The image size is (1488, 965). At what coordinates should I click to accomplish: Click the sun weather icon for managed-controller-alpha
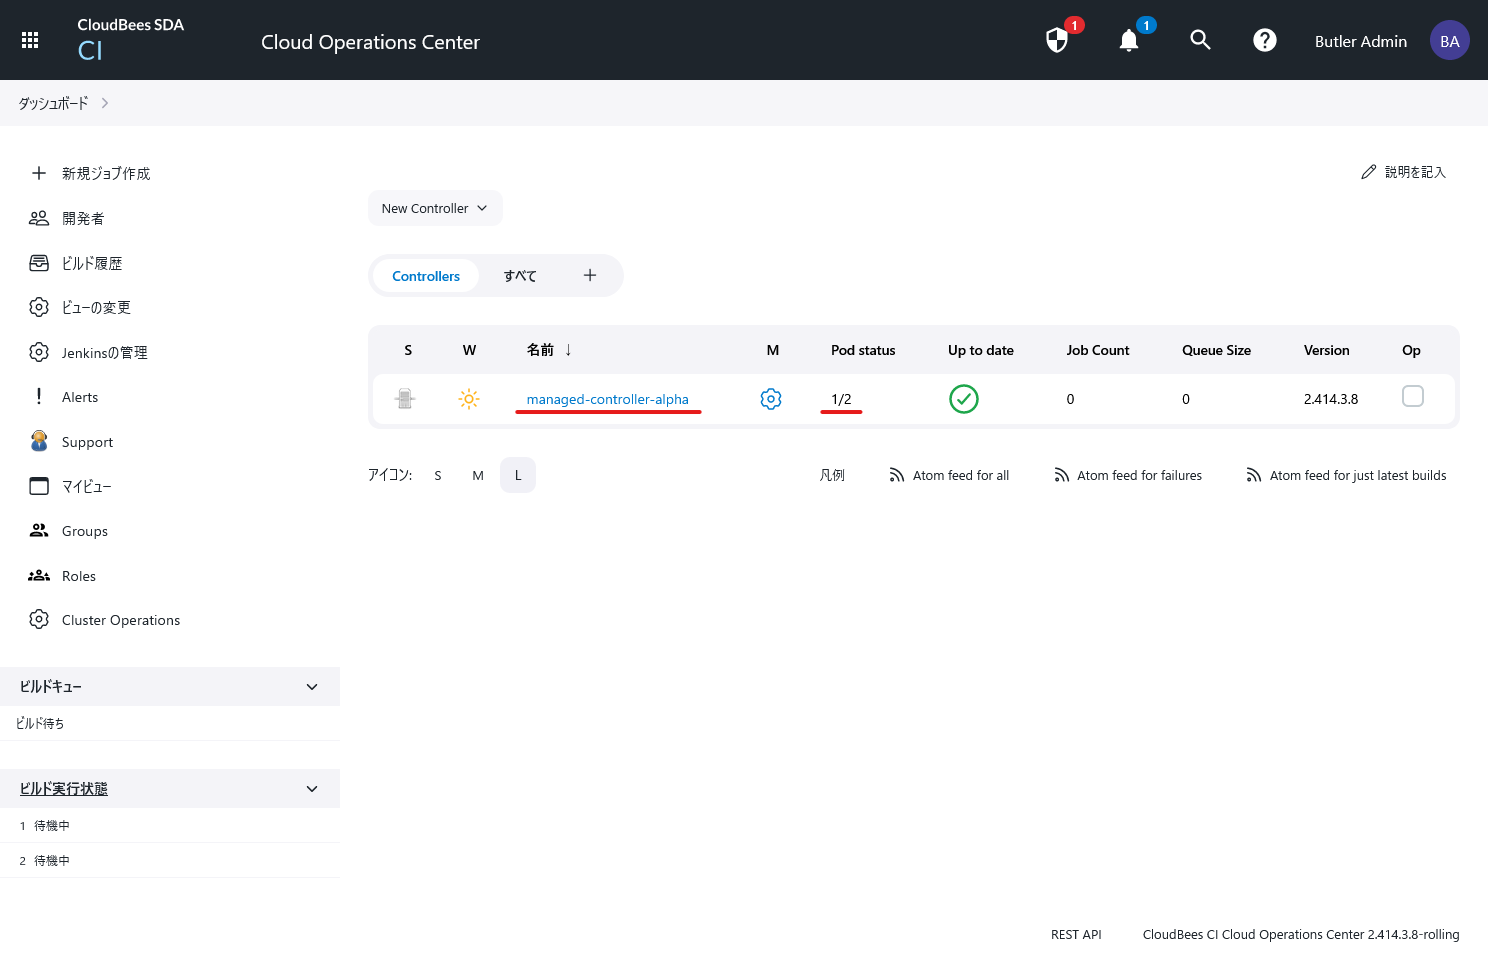(x=469, y=399)
